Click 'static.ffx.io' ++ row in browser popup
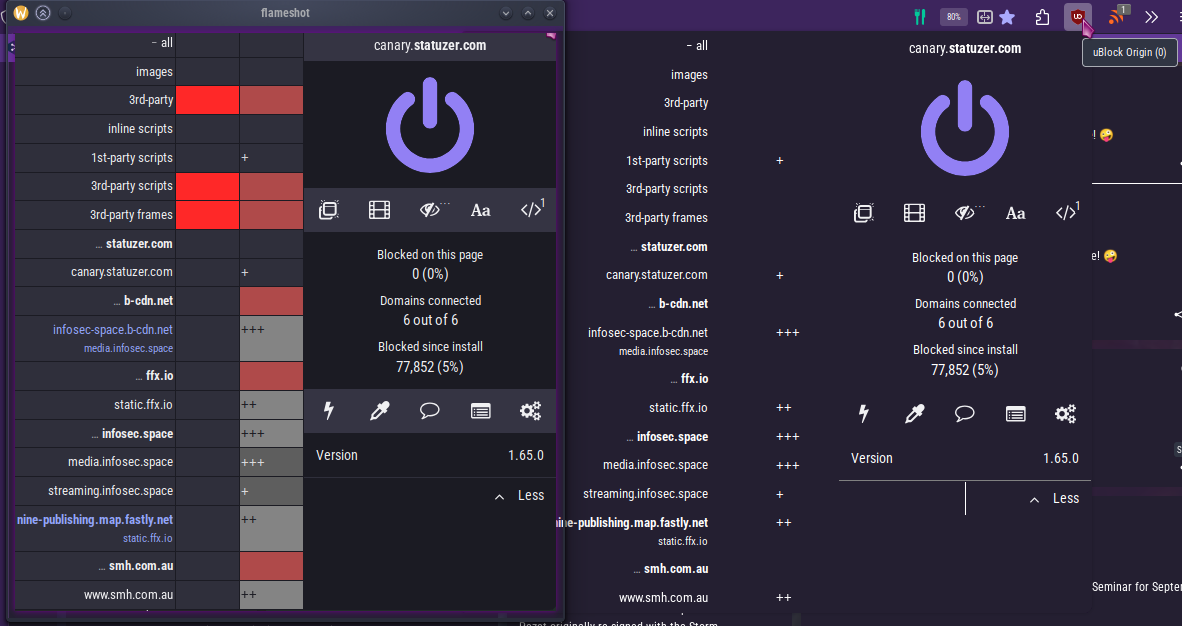 [x=678, y=408]
